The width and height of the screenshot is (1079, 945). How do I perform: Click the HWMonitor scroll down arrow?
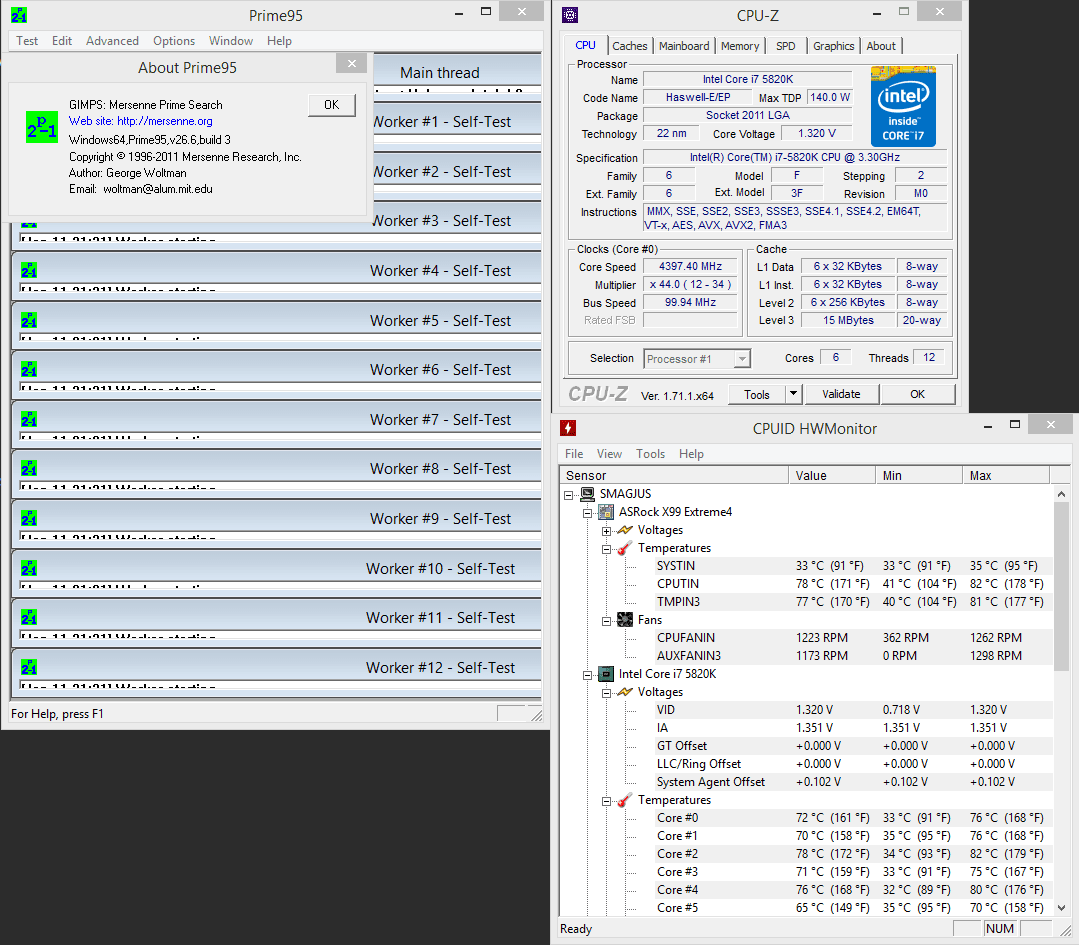(1061, 907)
